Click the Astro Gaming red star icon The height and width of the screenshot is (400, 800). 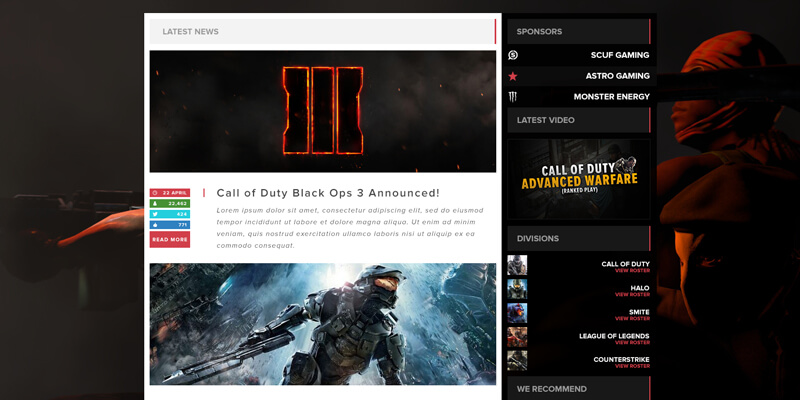[513, 76]
